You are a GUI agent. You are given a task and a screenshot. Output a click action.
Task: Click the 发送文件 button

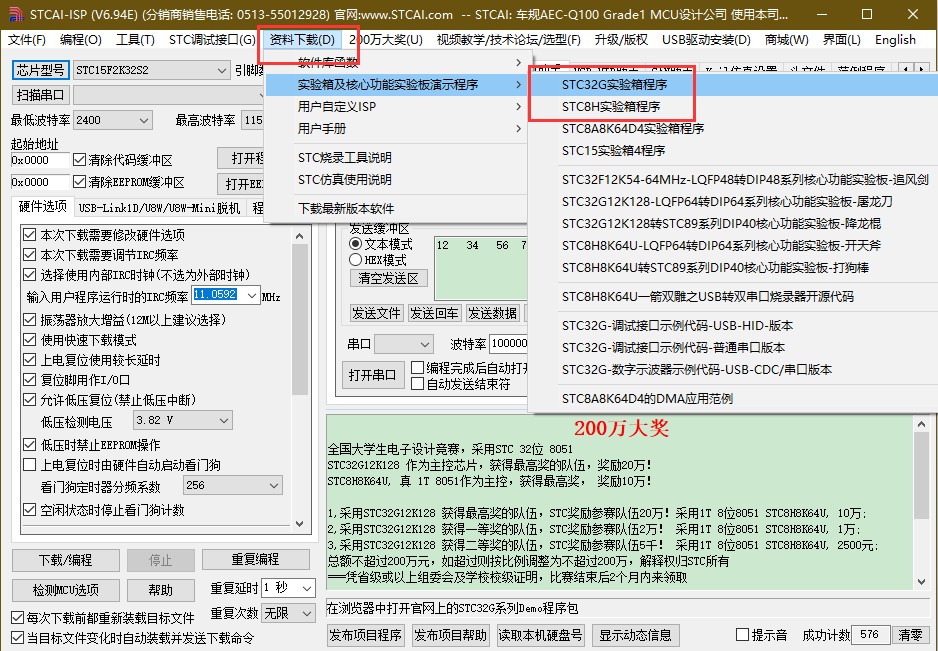[x=376, y=314]
